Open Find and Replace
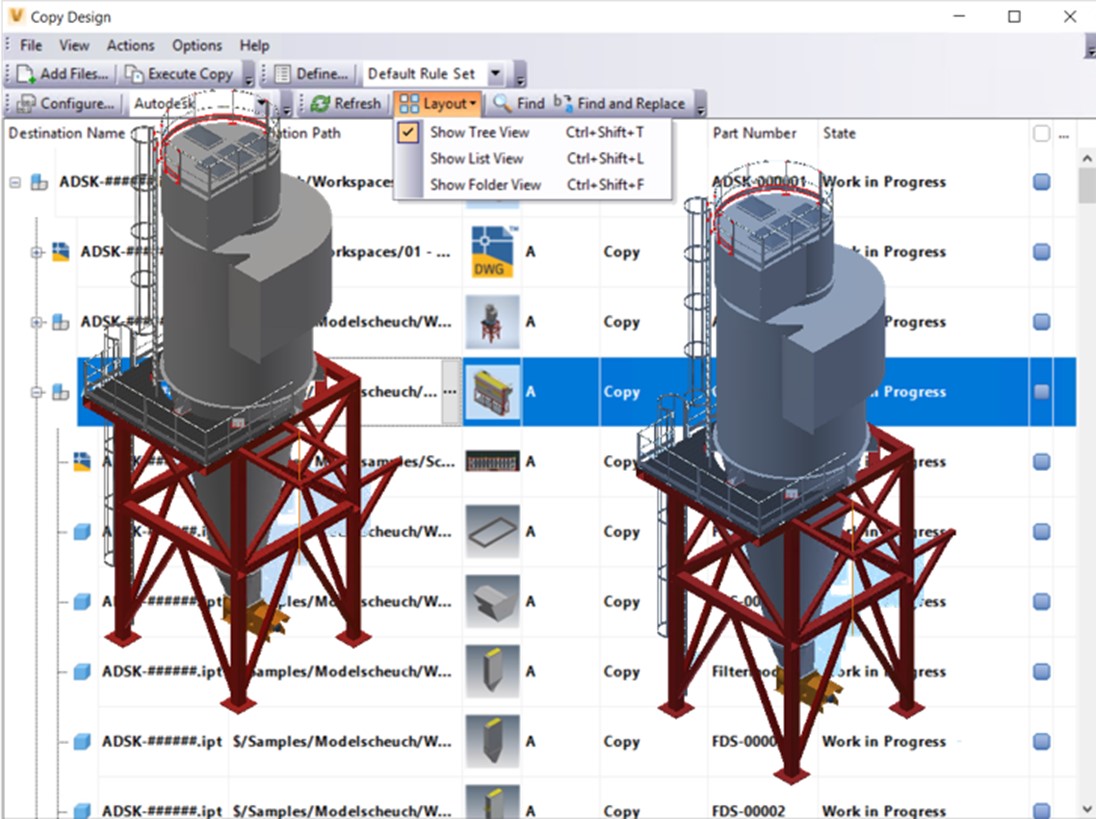The height and width of the screenshot is (819, 1096). click(620, 103)
